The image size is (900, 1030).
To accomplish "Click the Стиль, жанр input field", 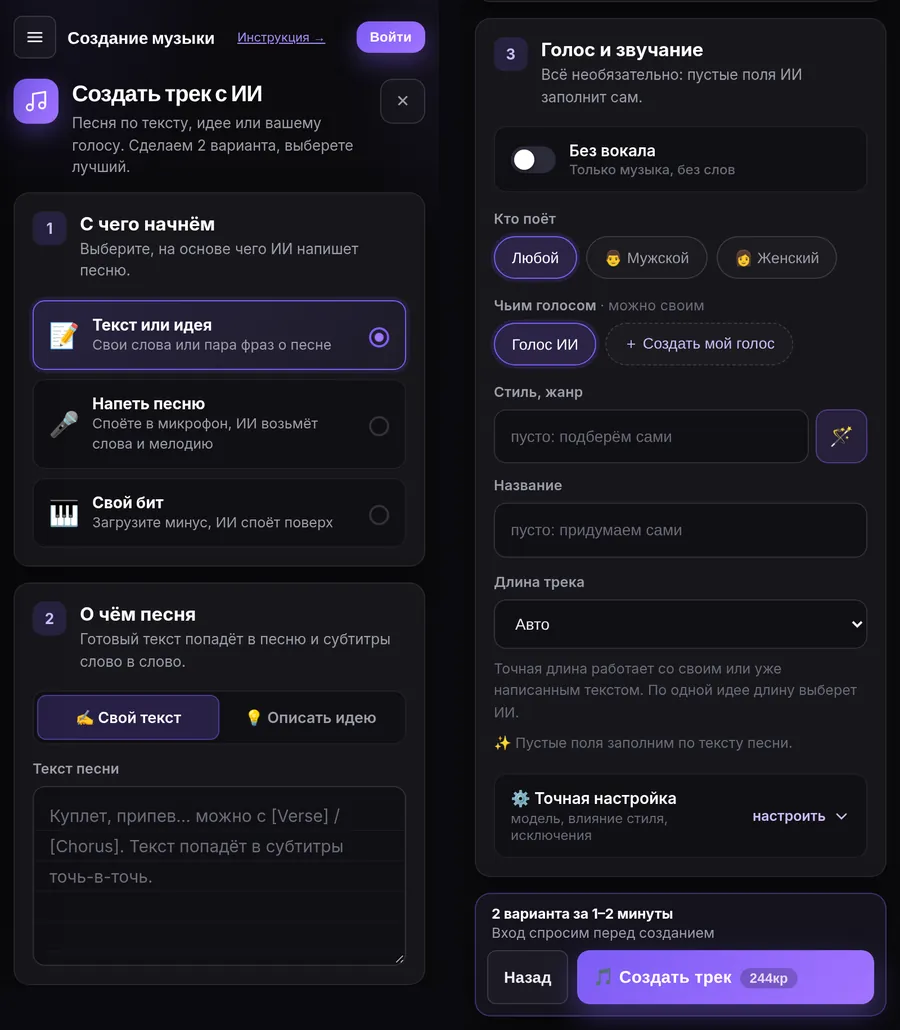I will point(651,436).
